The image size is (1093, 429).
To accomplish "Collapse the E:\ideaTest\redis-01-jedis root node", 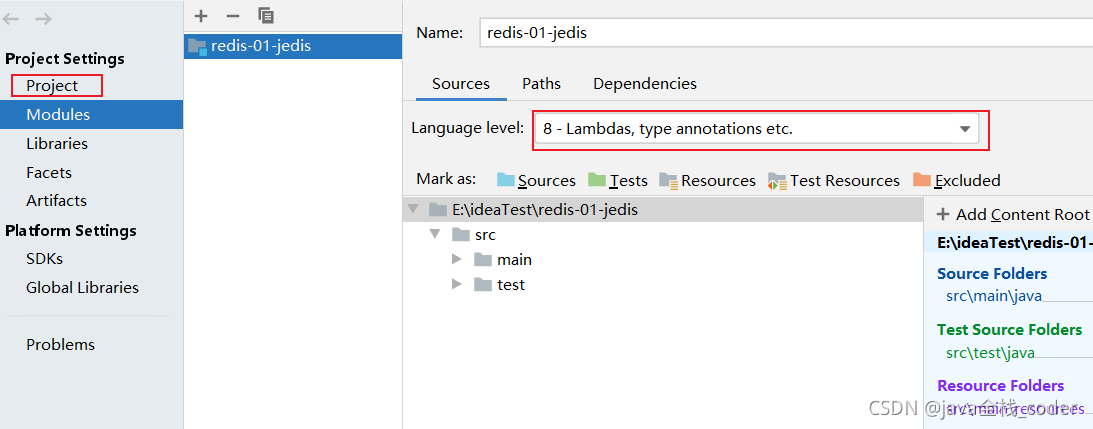I will pos(413,209).
